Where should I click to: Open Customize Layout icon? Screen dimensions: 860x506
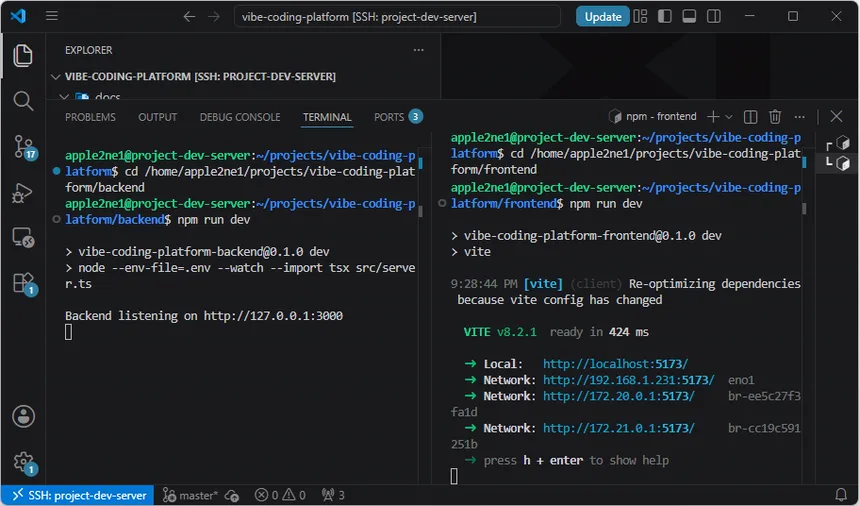pyautogui.click(x=640, y=16)
